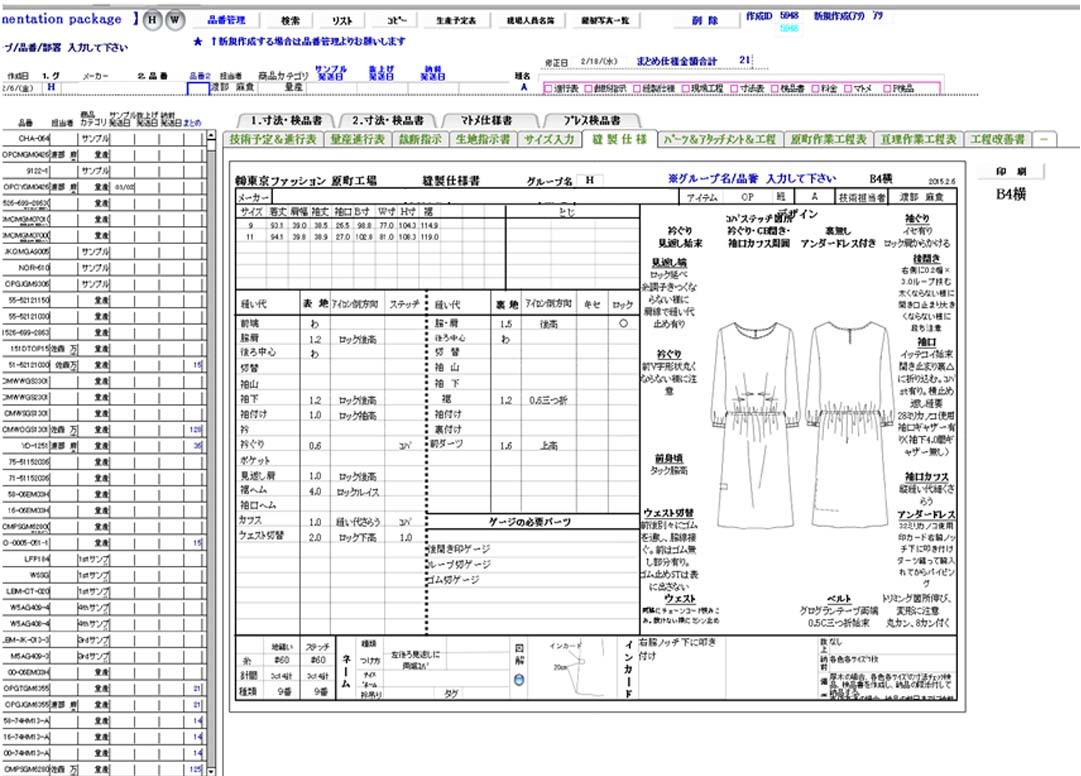This screenshot has height=776, width=1081.
Task: Open the プレス検品書 tab
Action: click(x=592, y=121)
